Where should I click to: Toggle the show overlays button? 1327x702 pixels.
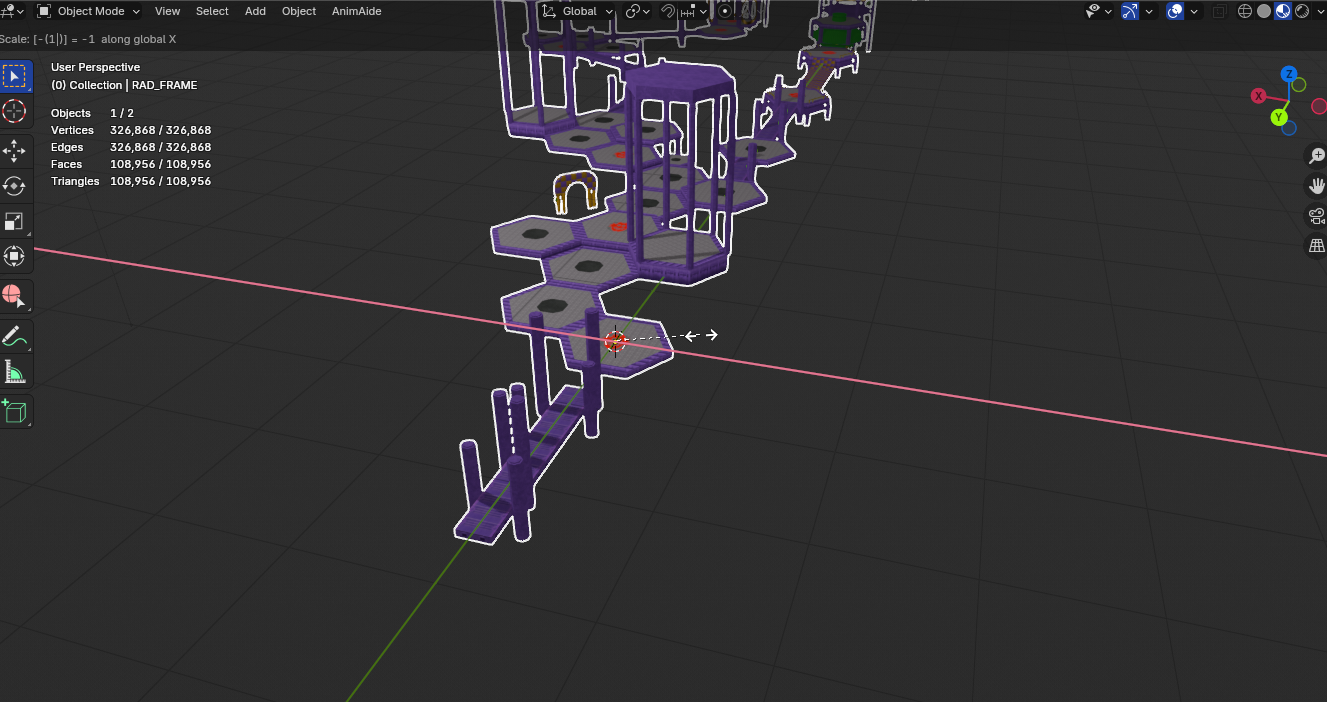tap(1176, 12)
